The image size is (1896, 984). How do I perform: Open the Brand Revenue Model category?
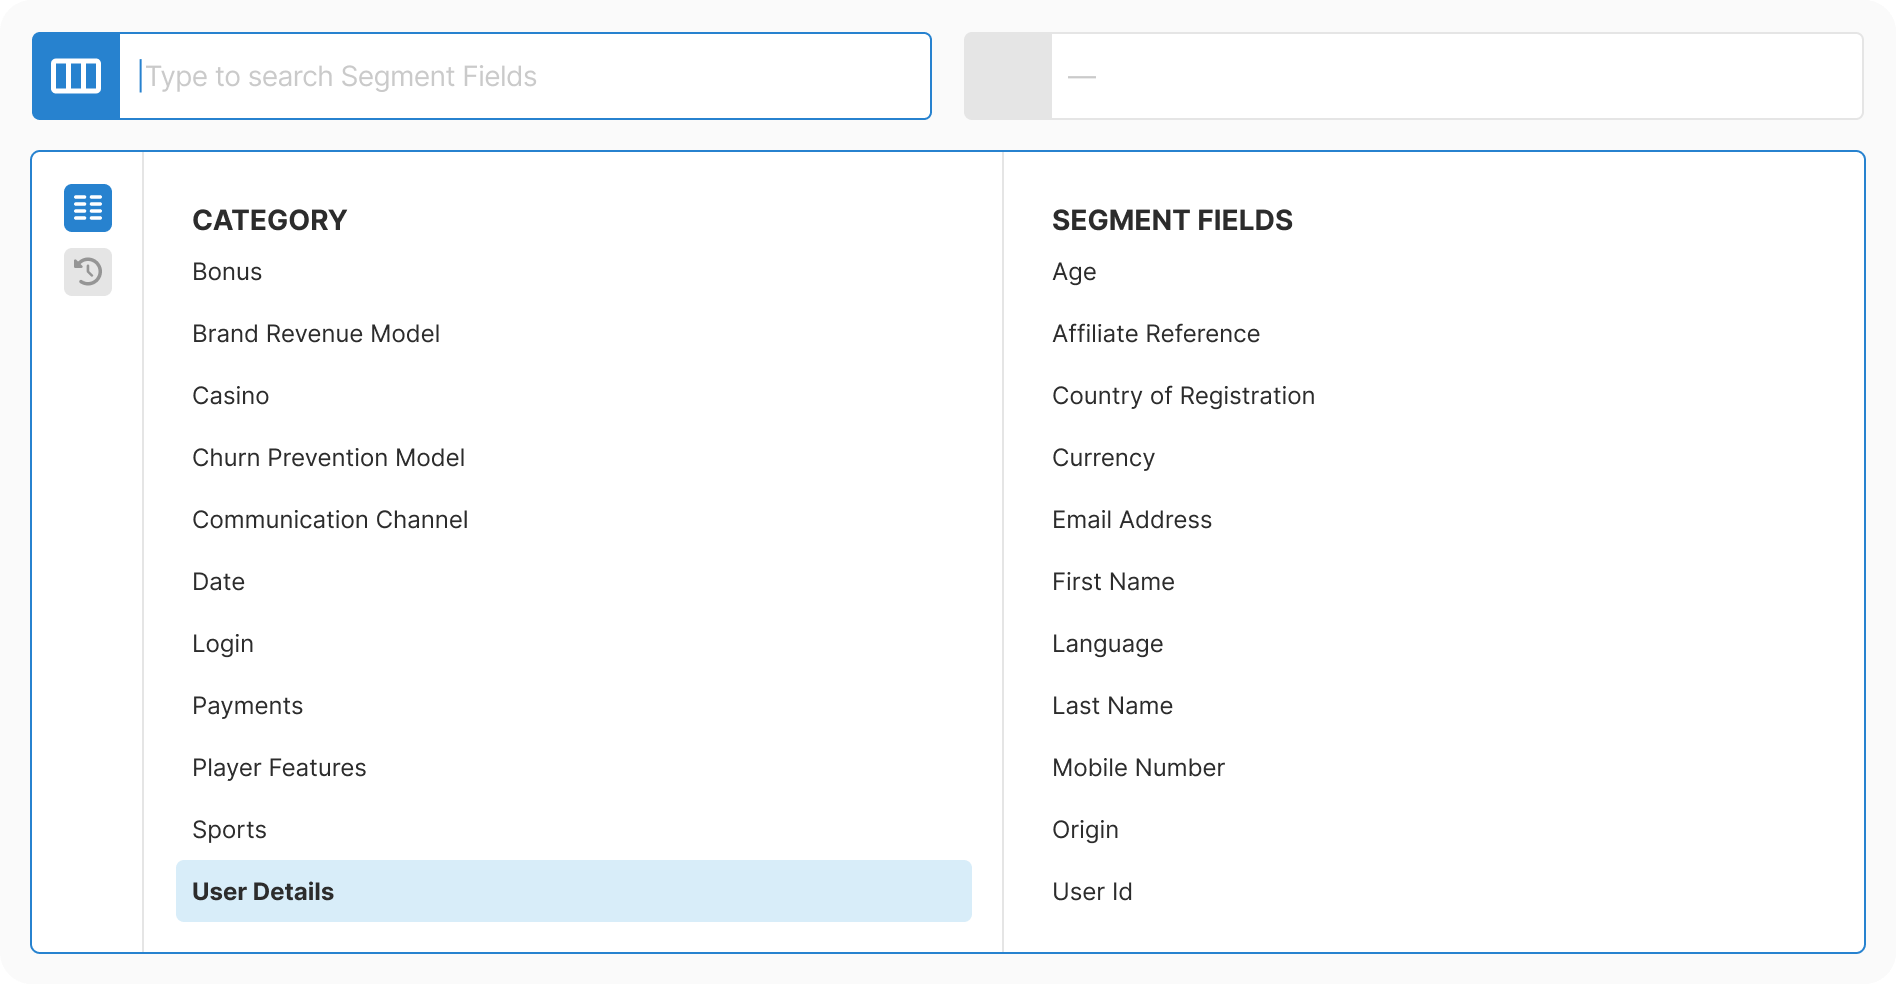click(x=316, y=333)
